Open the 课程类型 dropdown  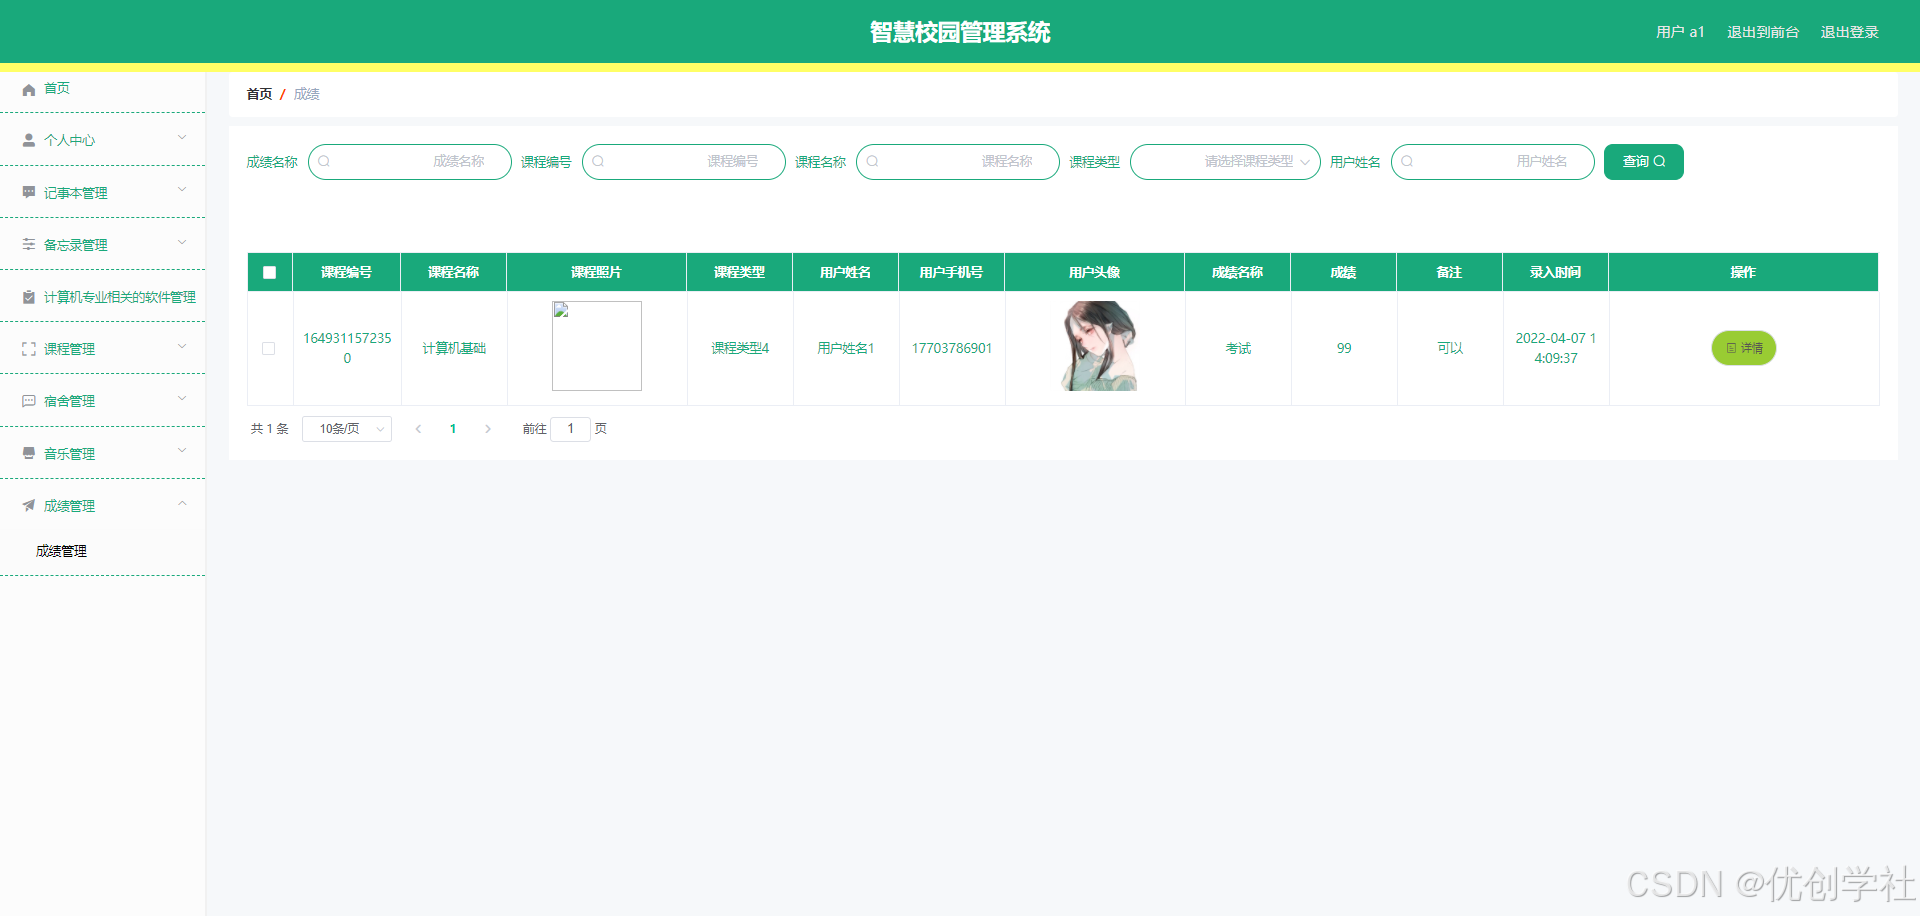(1225, 162)
